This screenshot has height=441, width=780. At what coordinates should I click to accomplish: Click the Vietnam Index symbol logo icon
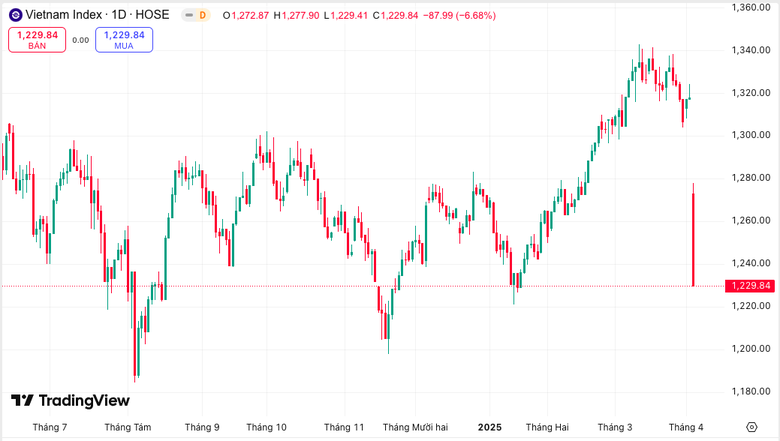click(15, 15)
